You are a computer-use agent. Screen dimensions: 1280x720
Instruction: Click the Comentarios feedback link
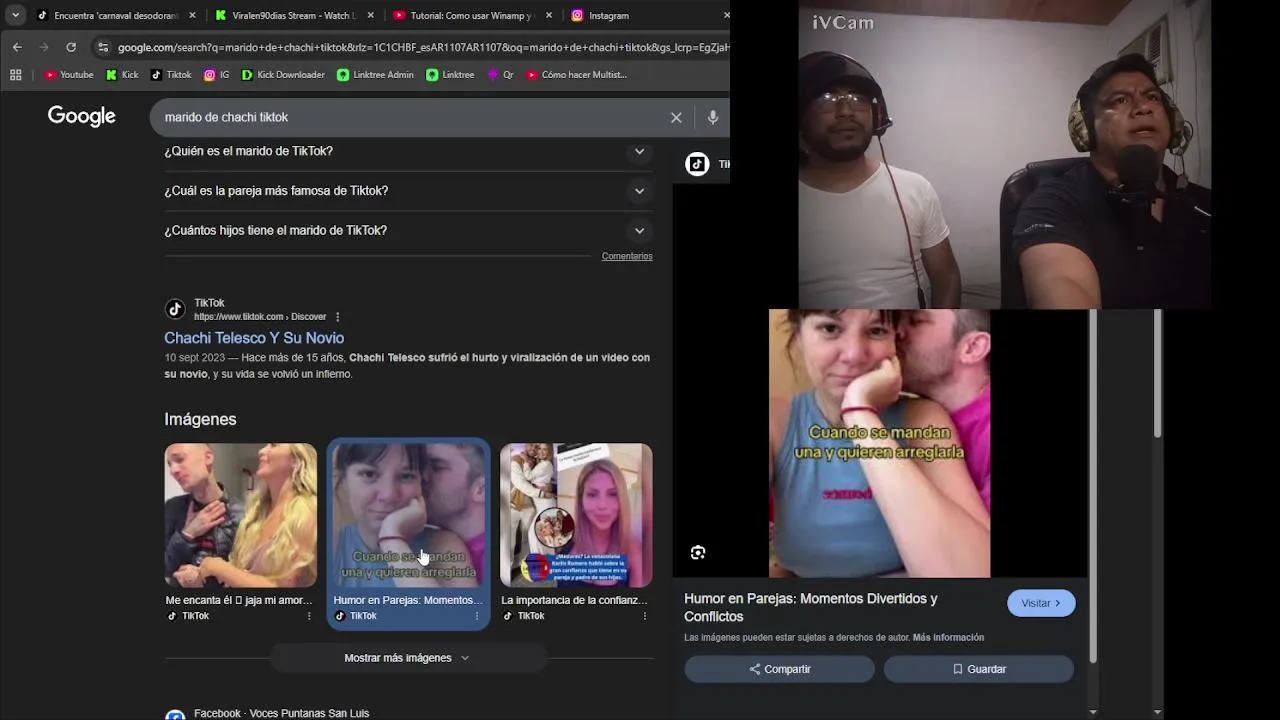click(627, 256)
